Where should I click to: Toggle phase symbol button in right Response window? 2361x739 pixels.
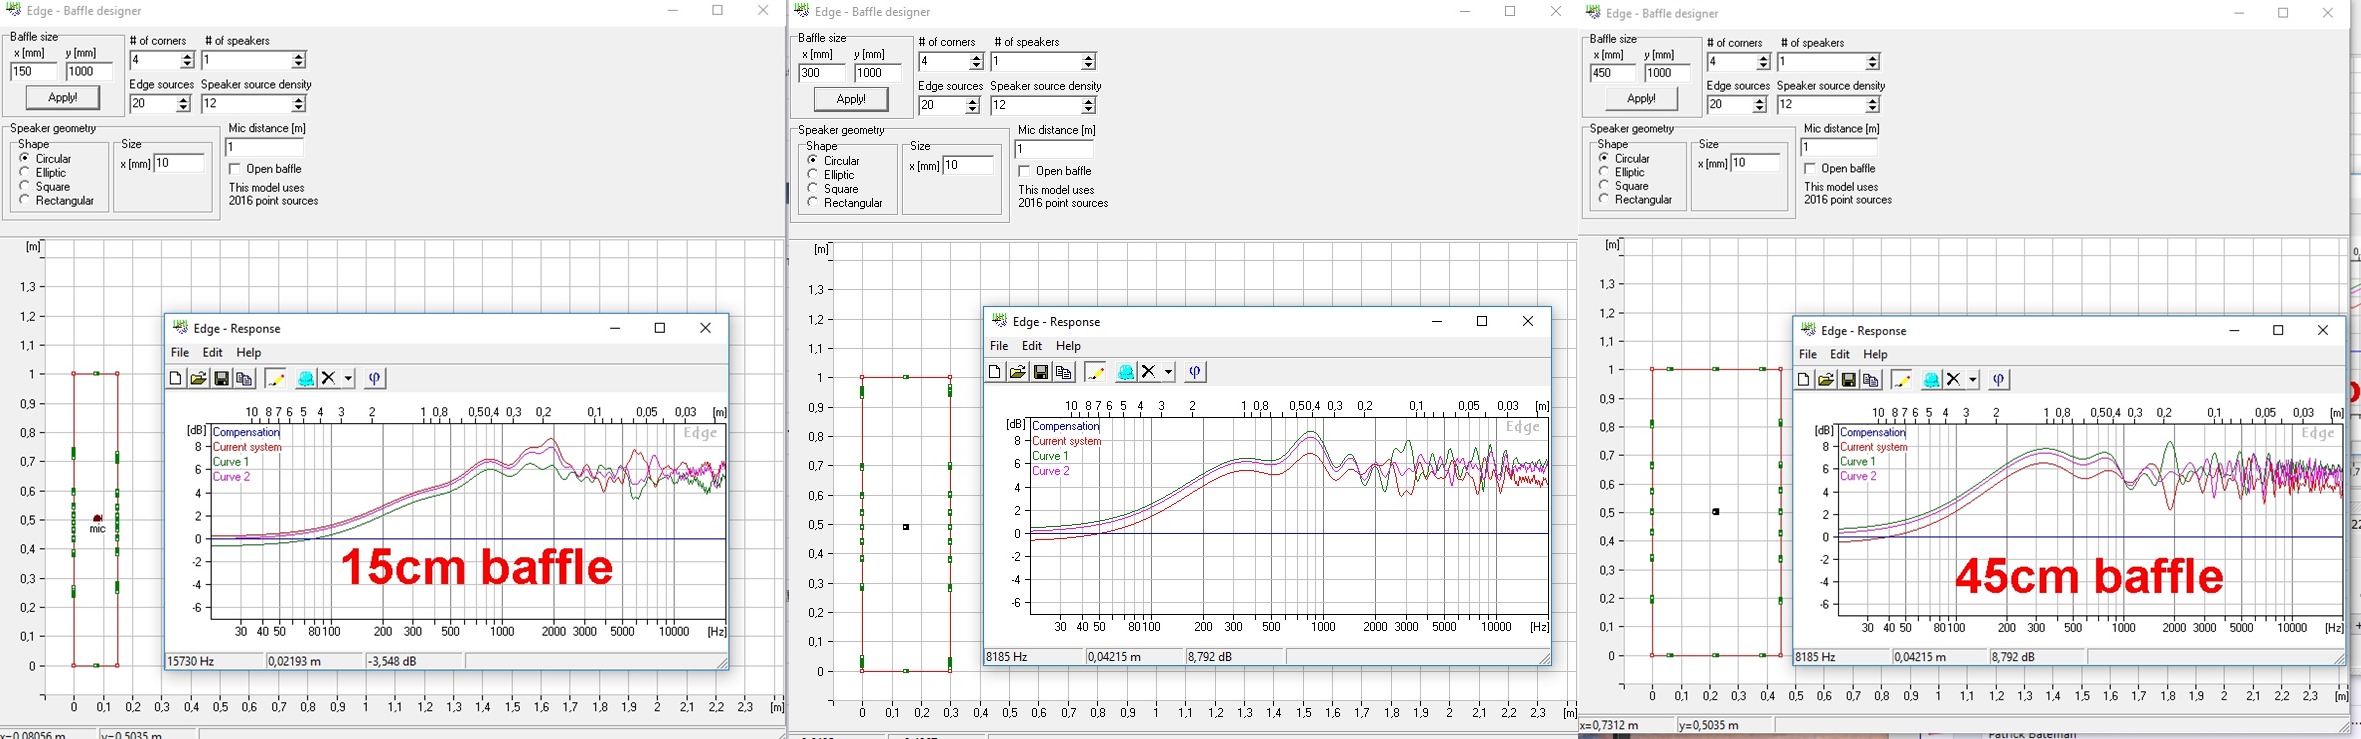tap(1999, 380)
